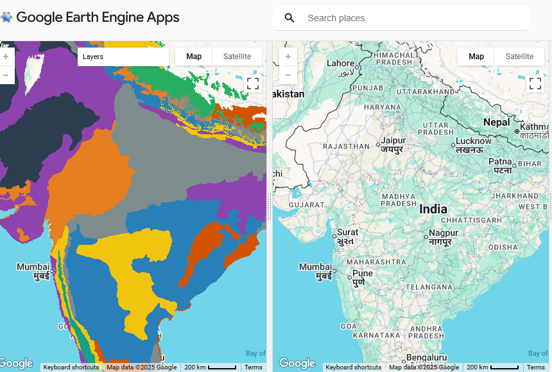Click Google Earth Engine Apps title

[x=98, y=17]
